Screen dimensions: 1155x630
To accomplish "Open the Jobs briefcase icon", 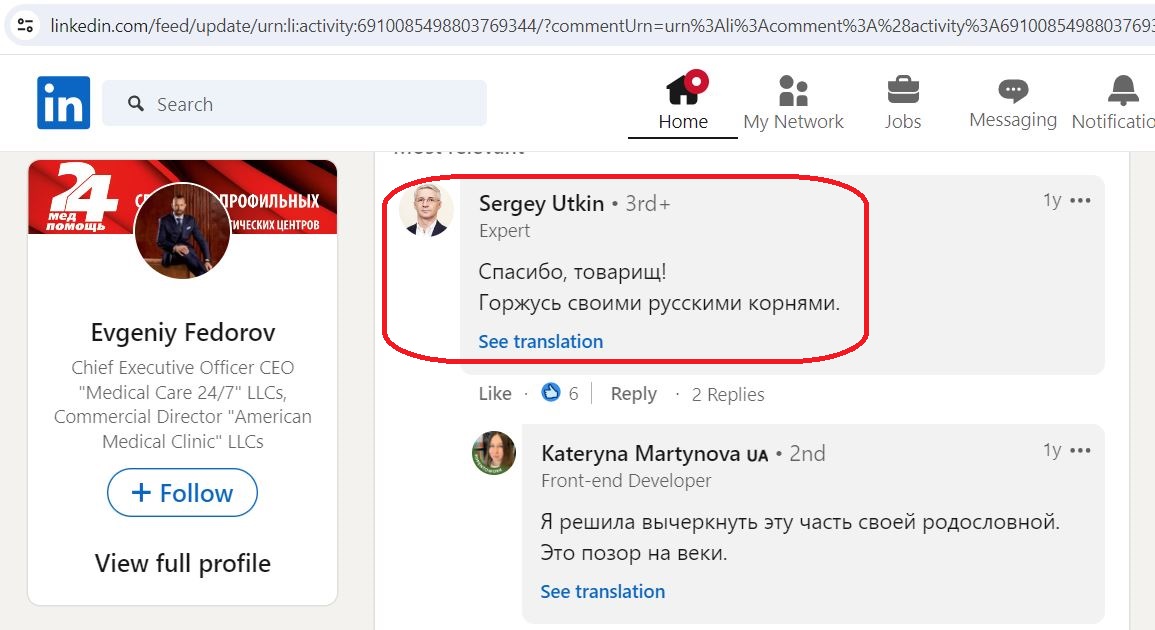I will (x=903, y=90).
